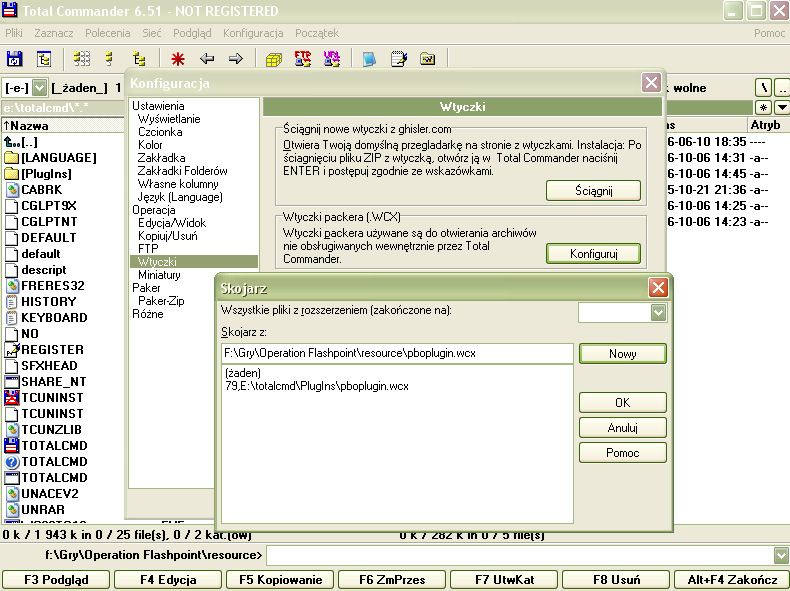Close the Skojarz dialog
The width and height of the screenshot is (790, 591).
click(658, 288)
